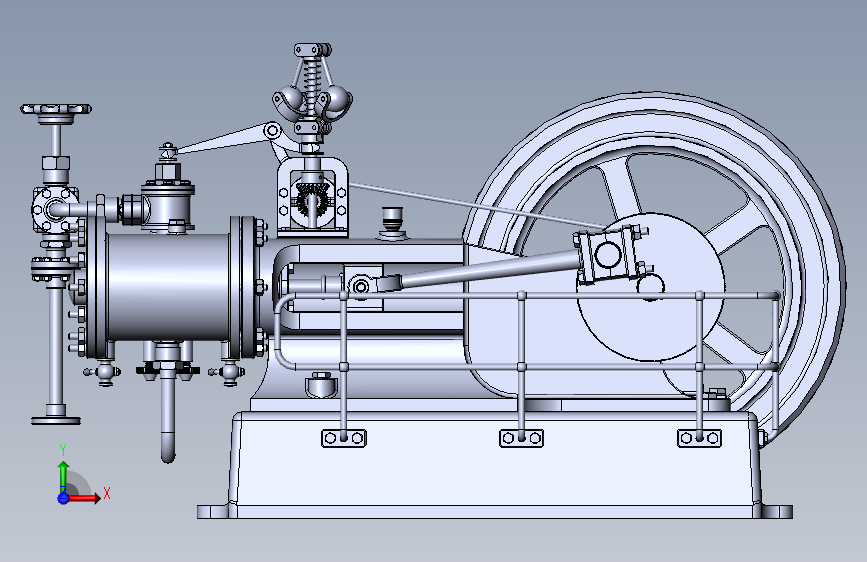Image resolution: width=867 pixels, height=562 pixels.
Task: Select the oil cup on the frame top
Action: 393,223
